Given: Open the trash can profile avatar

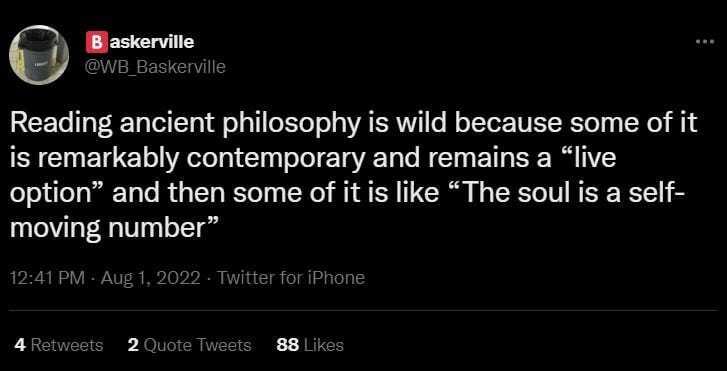Looking at the screenshot, I should coord(39,55).
